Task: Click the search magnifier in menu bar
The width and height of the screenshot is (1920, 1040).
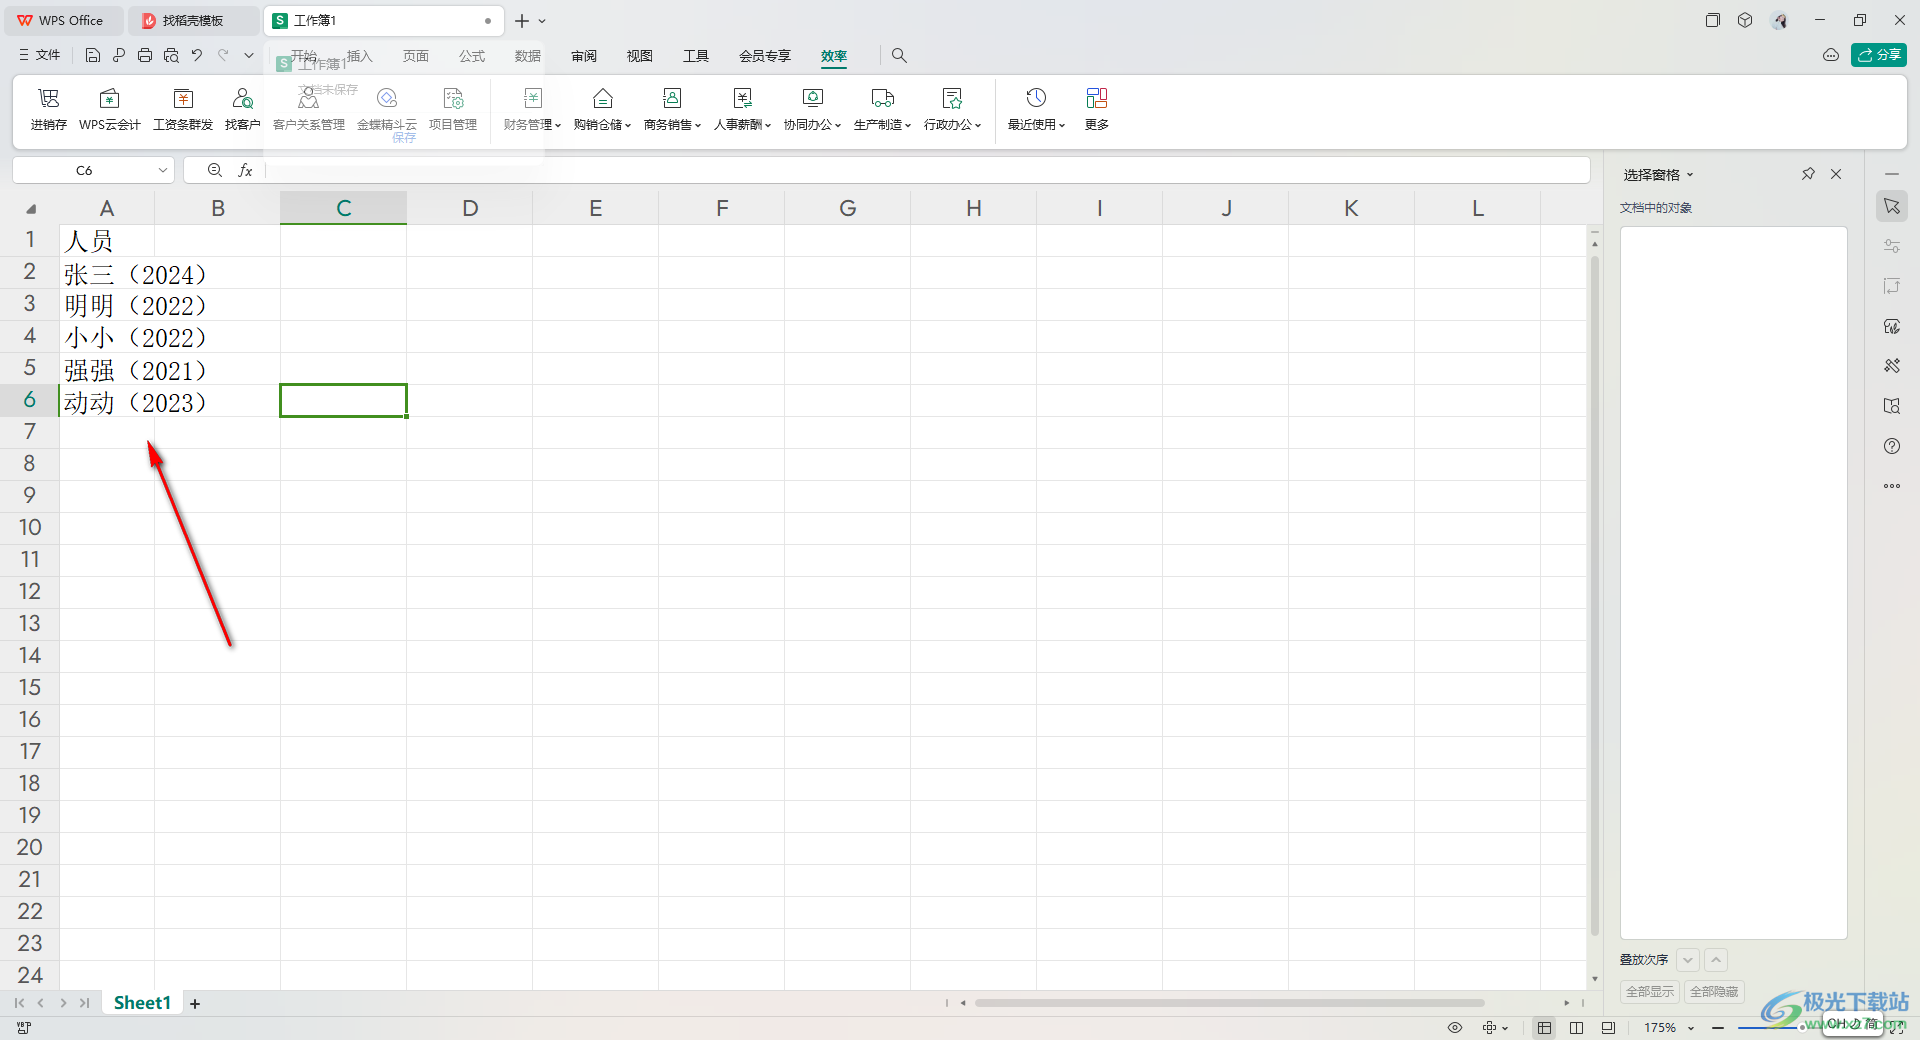Action: [899, 56]
